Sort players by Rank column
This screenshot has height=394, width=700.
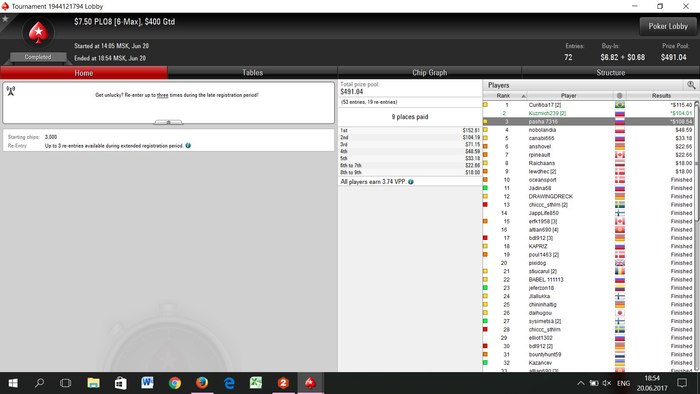(x=505, y=95)
